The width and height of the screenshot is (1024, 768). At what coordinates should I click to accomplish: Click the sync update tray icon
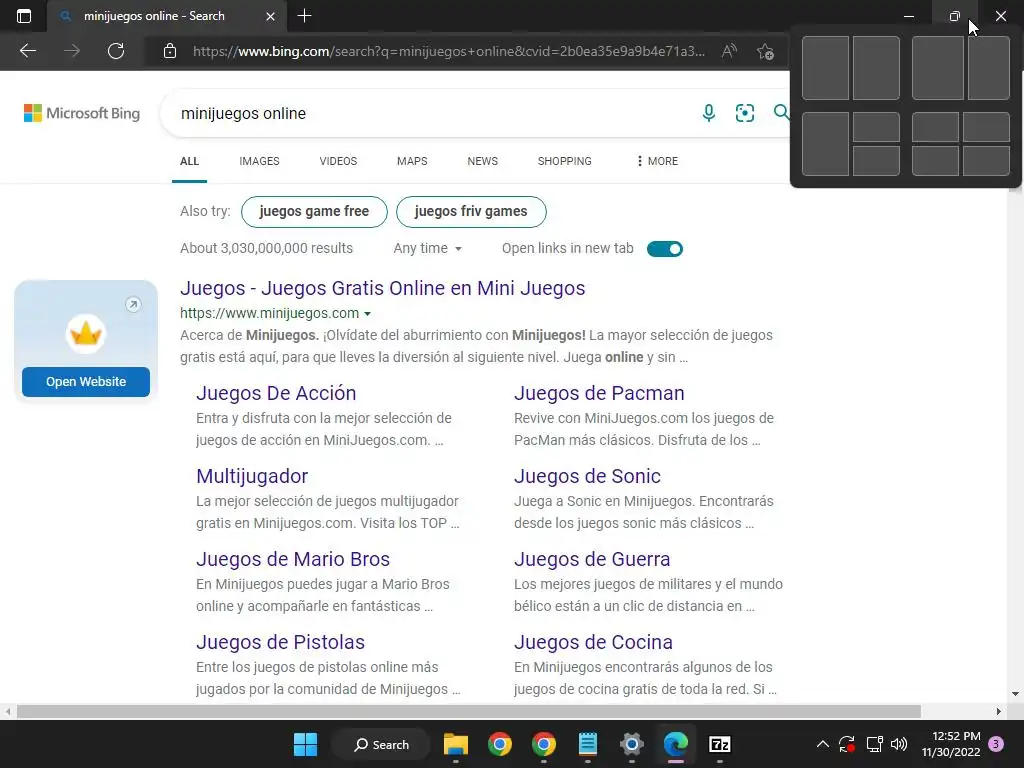click(847, 744)
